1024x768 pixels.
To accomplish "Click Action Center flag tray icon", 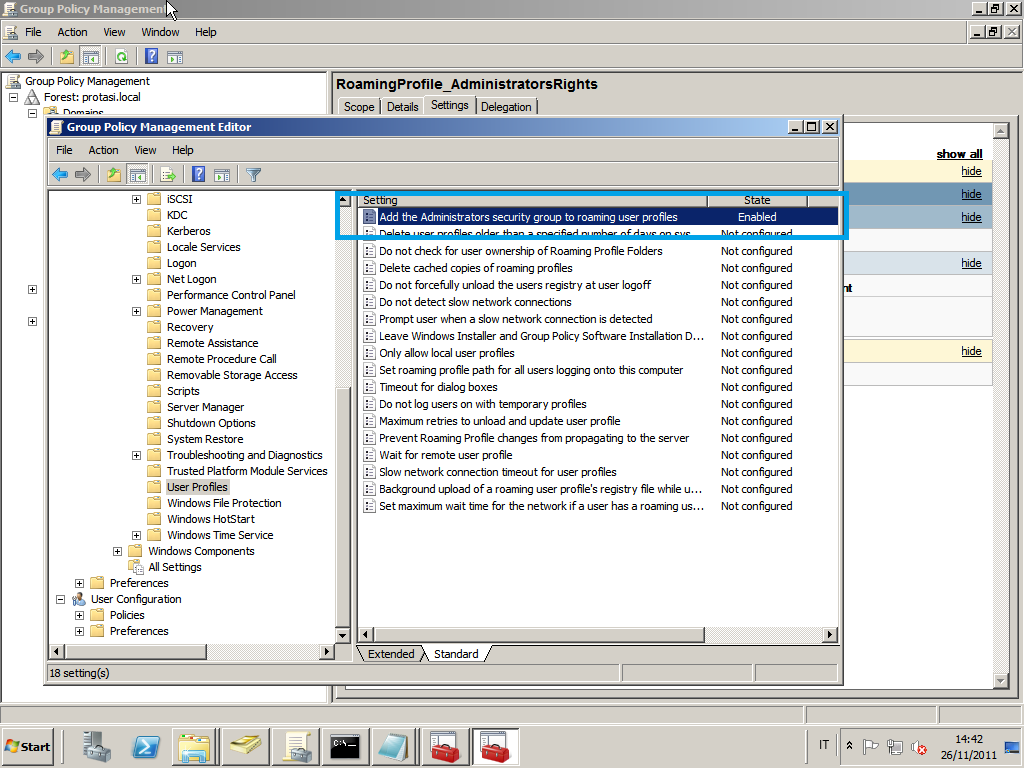I will [x=870, y=746].
